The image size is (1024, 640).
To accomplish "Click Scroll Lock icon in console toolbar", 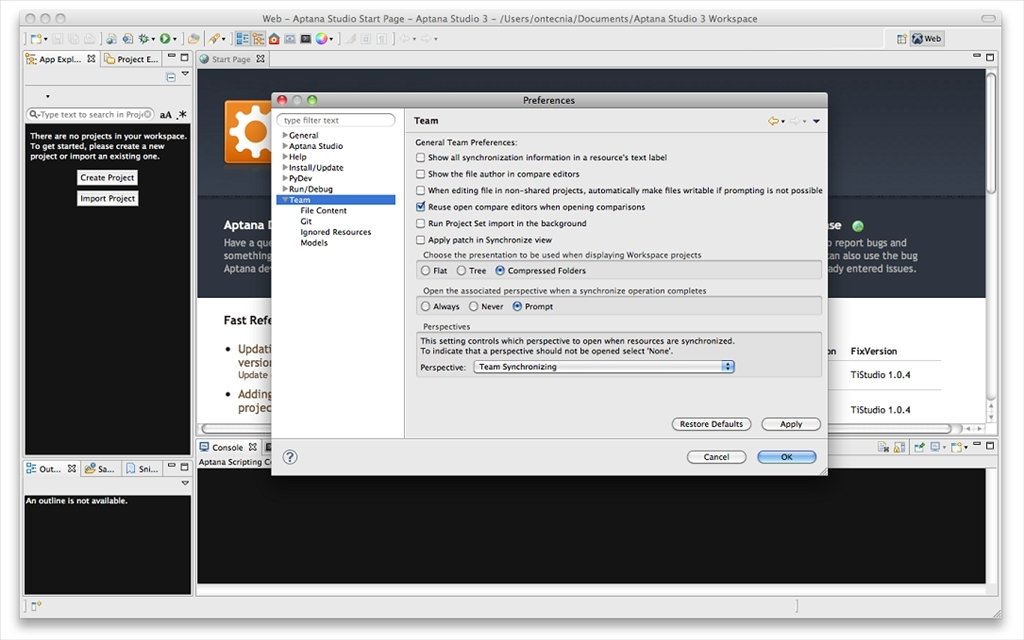I will (899, 447).
